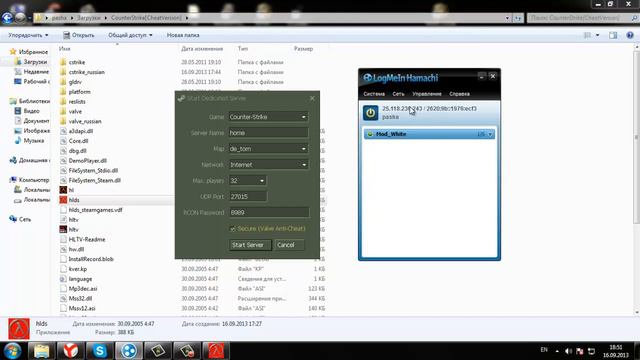Click the hltv application icon
Screen dimensions: 640x360
point(63,230)
